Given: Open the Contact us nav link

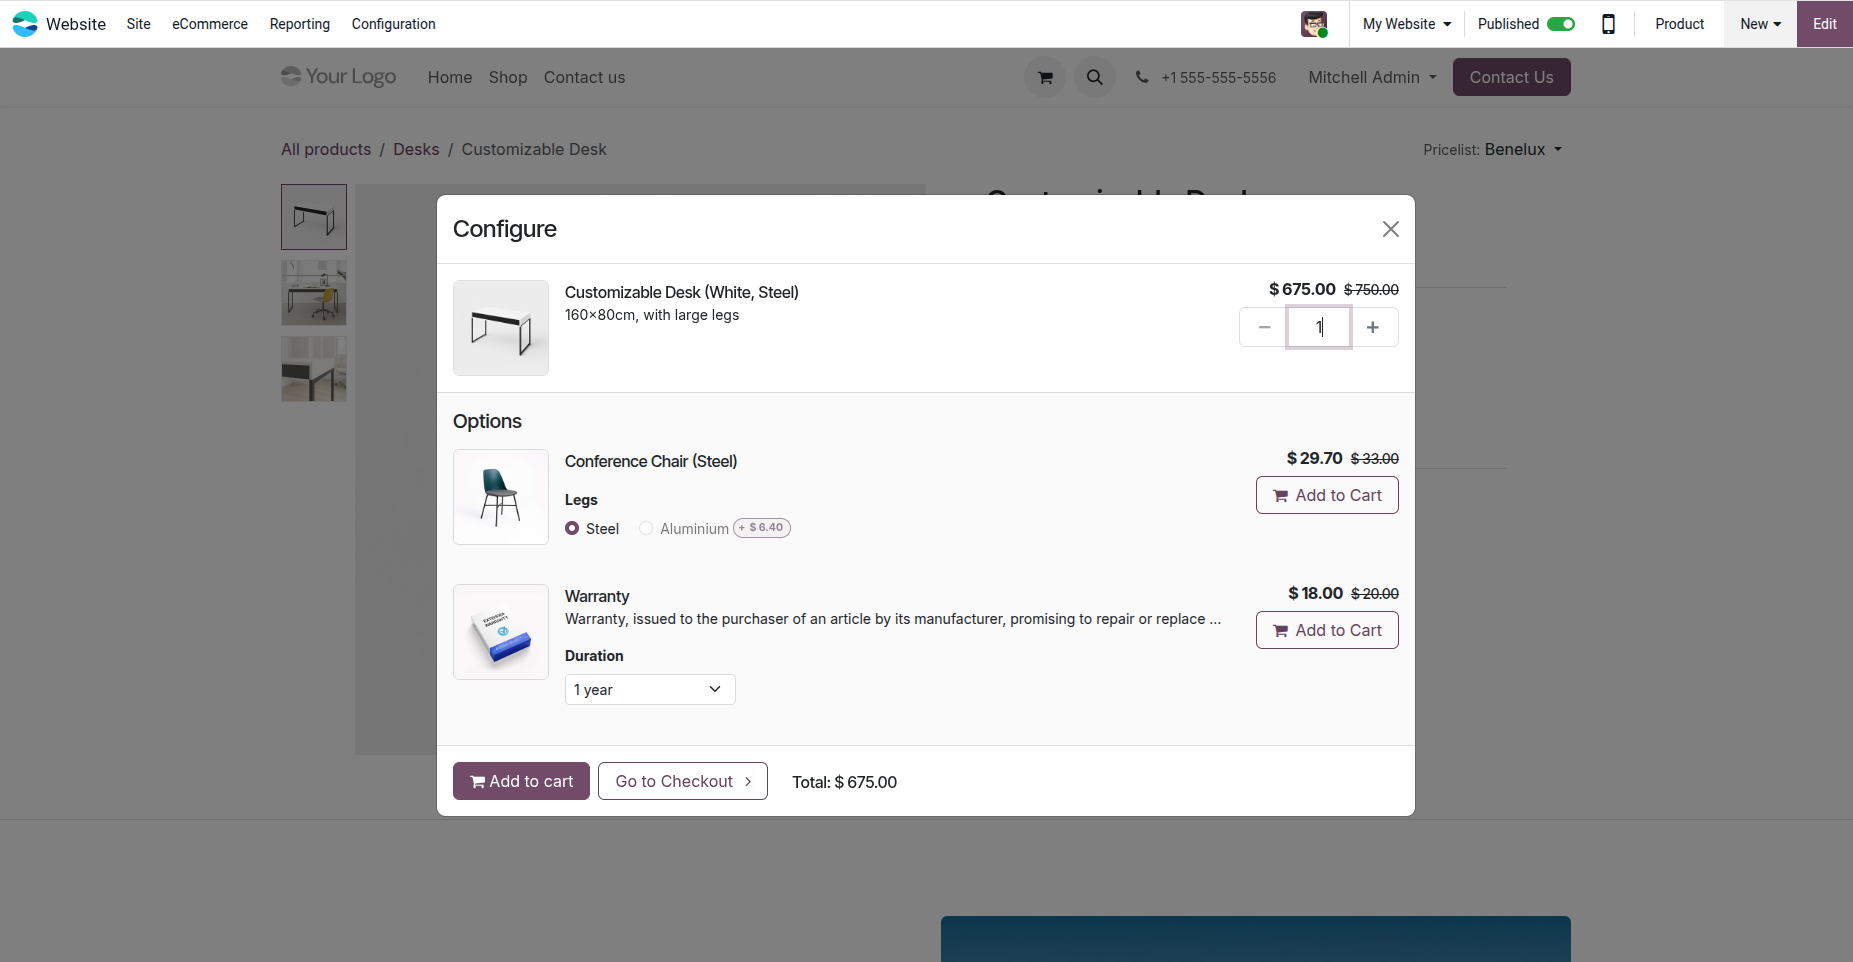Looking at the screenshot, I should click(x=584, y=77).
